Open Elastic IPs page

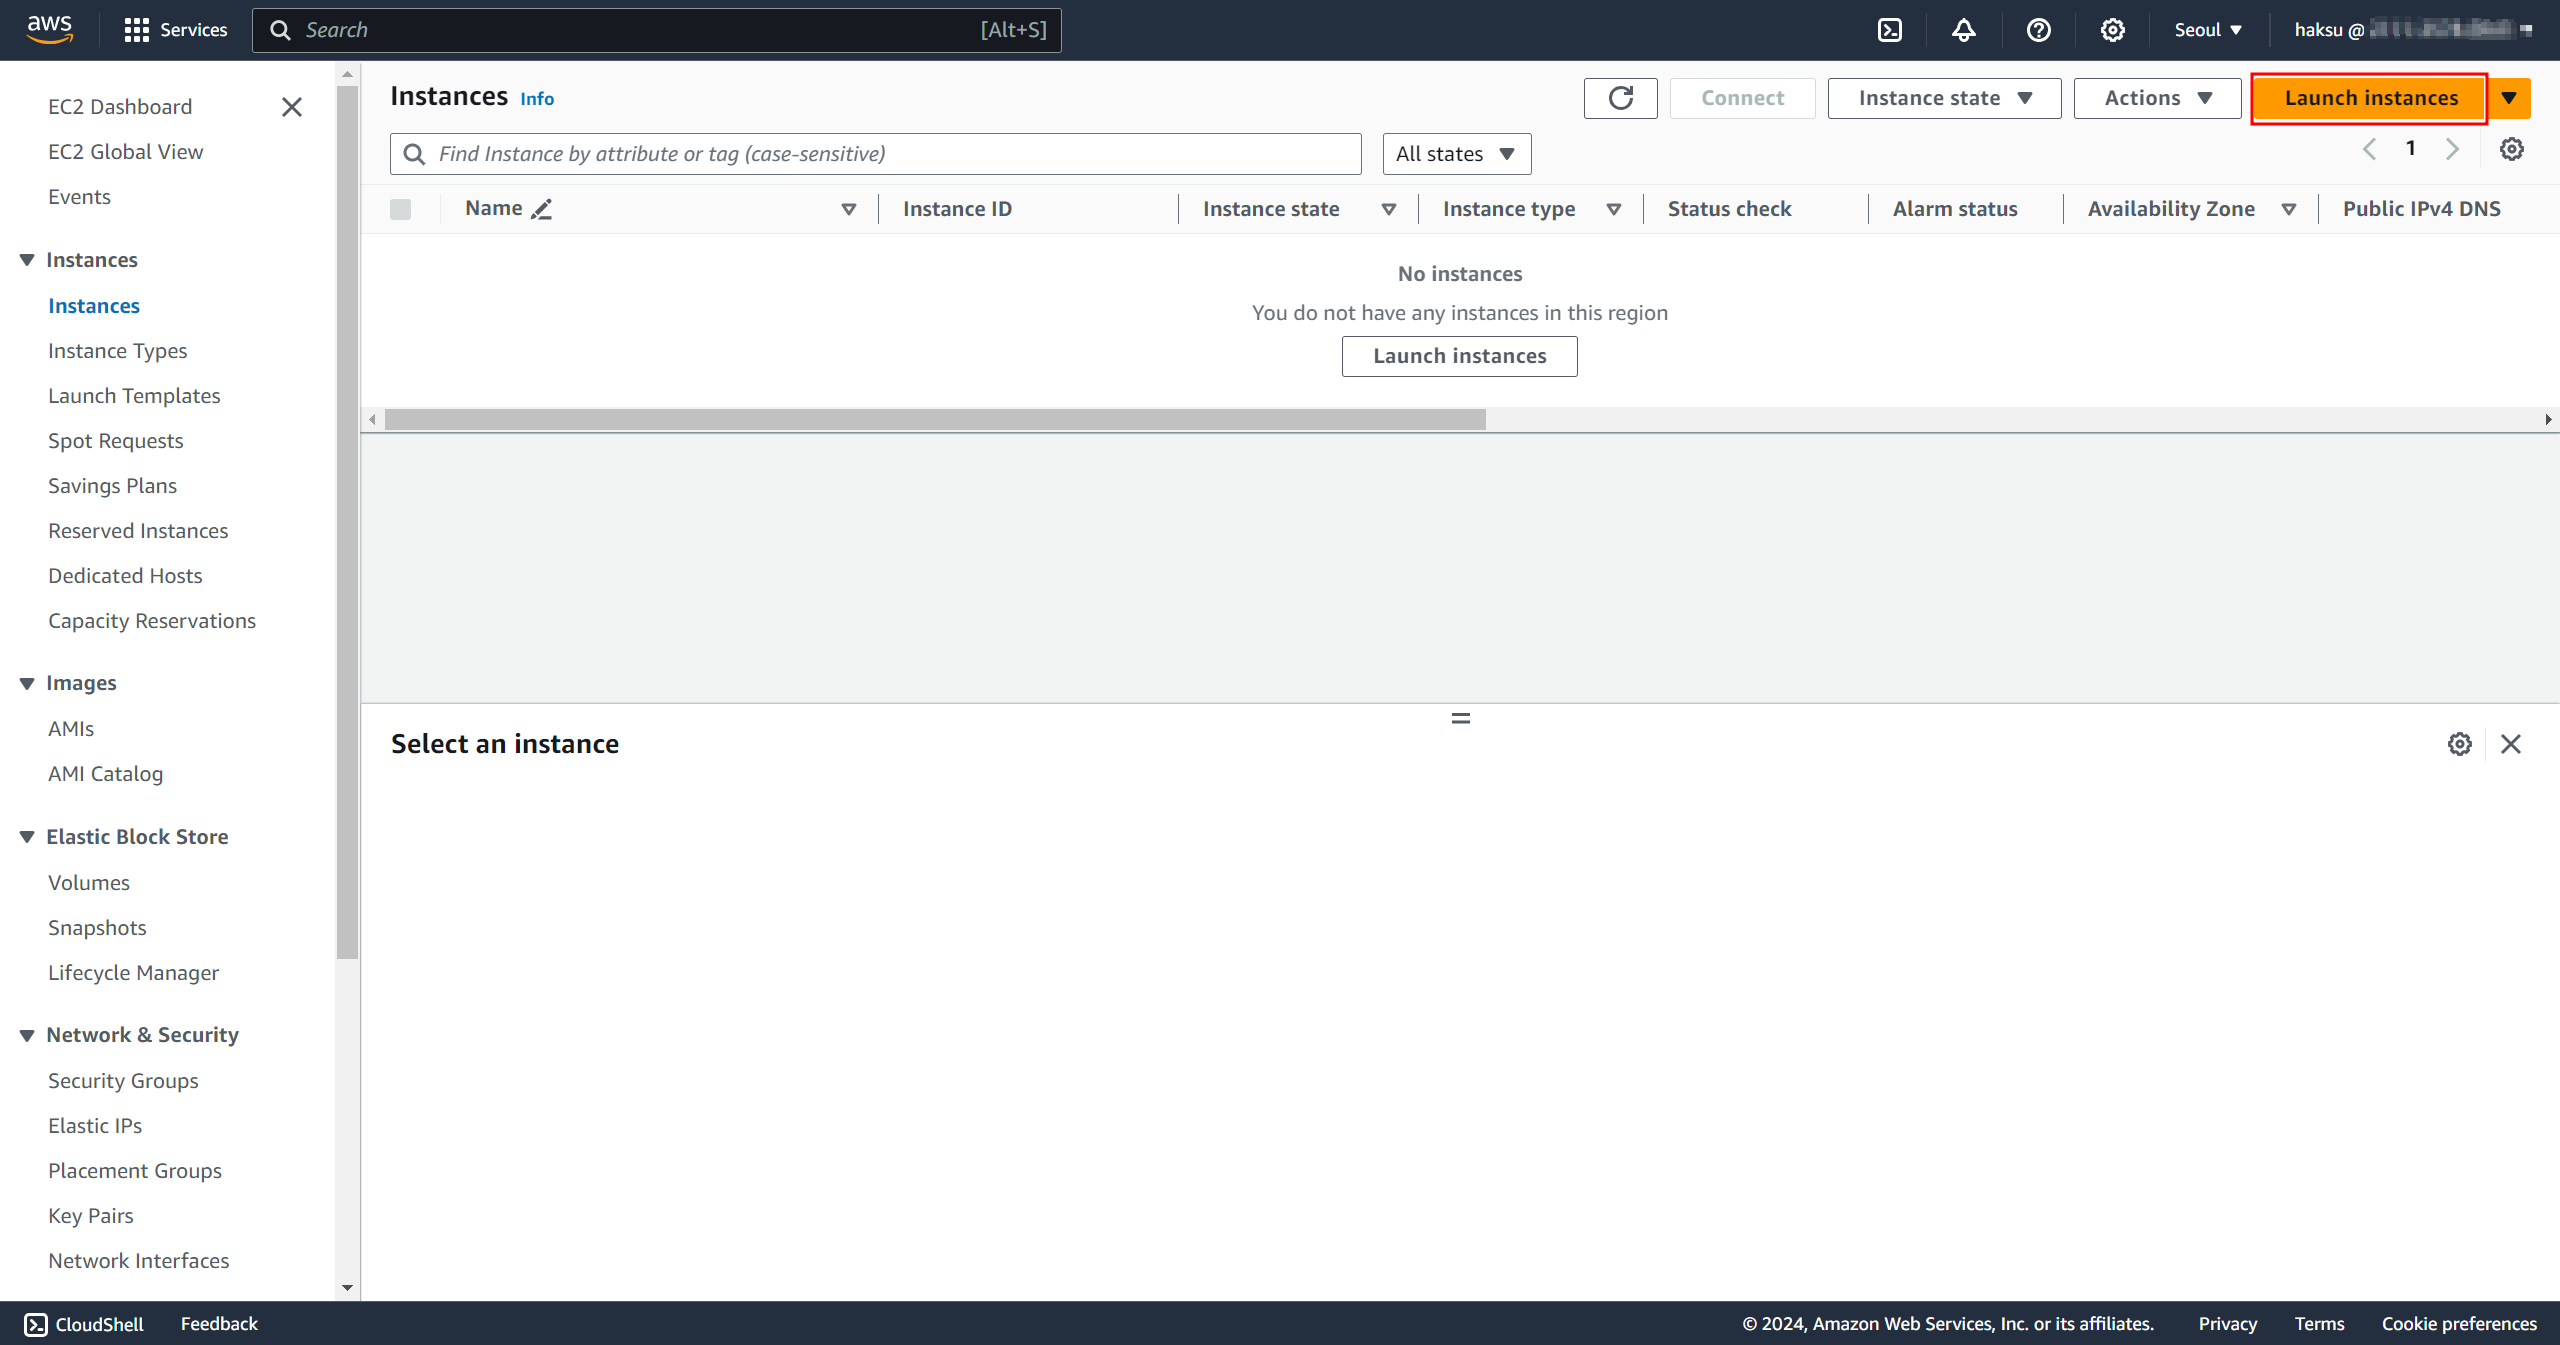[95, 1126]
